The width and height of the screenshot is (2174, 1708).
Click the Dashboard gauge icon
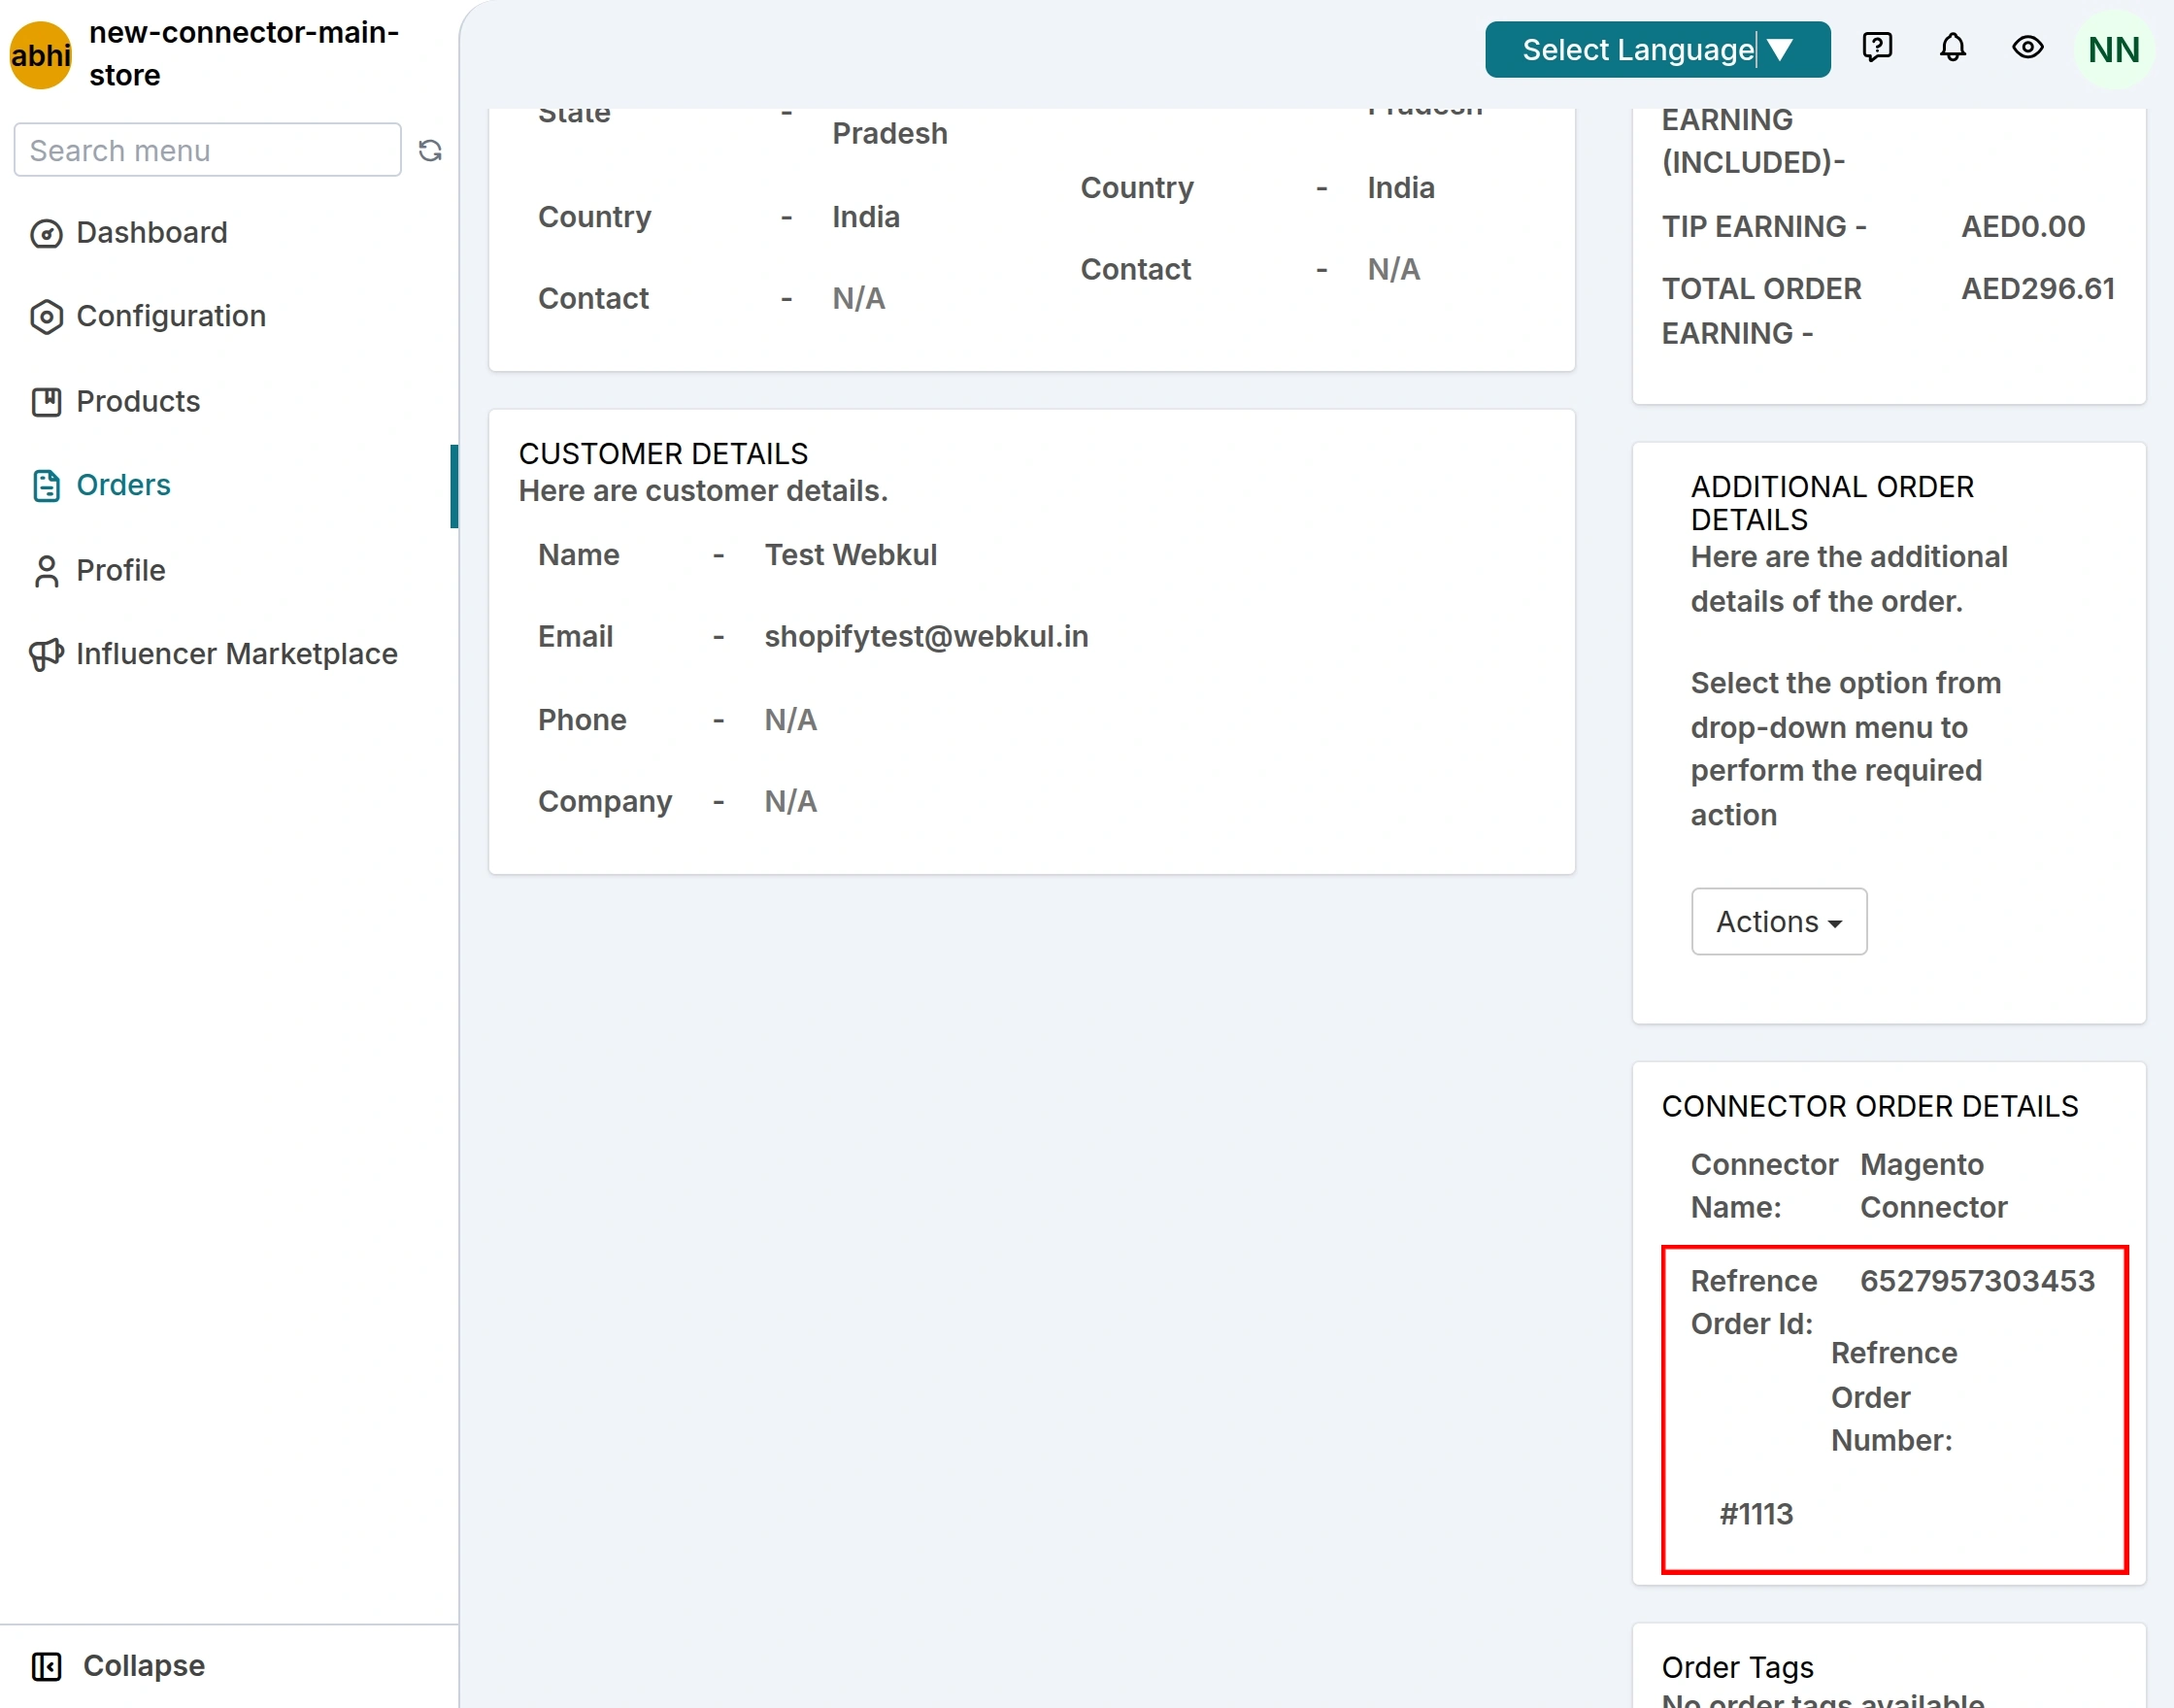[46, 233]
